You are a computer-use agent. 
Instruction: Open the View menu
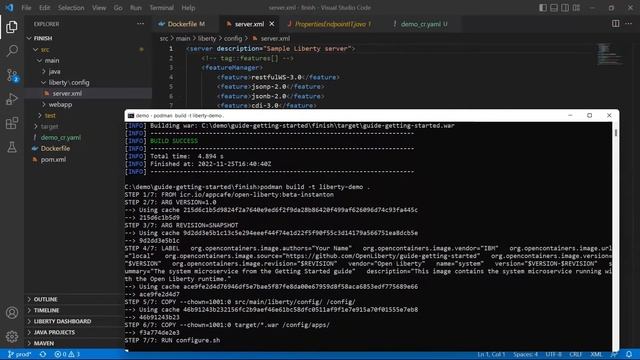99,8
